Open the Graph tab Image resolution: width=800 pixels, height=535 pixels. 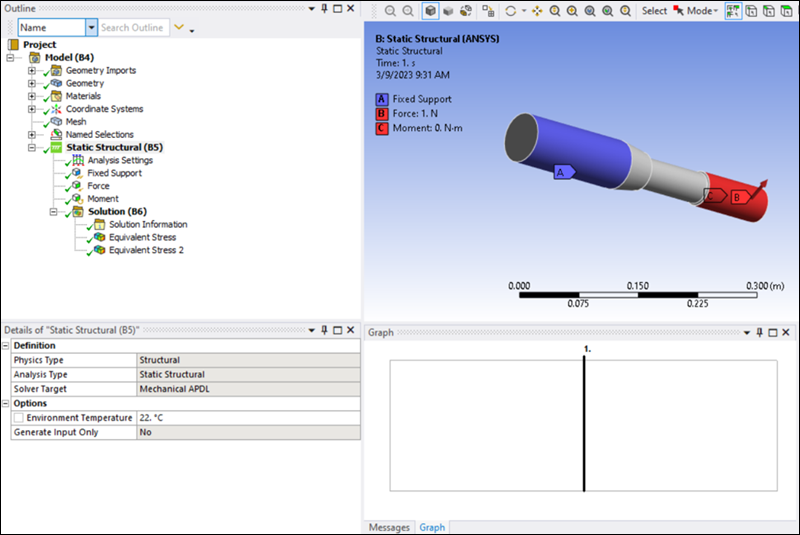pos(432,527)
